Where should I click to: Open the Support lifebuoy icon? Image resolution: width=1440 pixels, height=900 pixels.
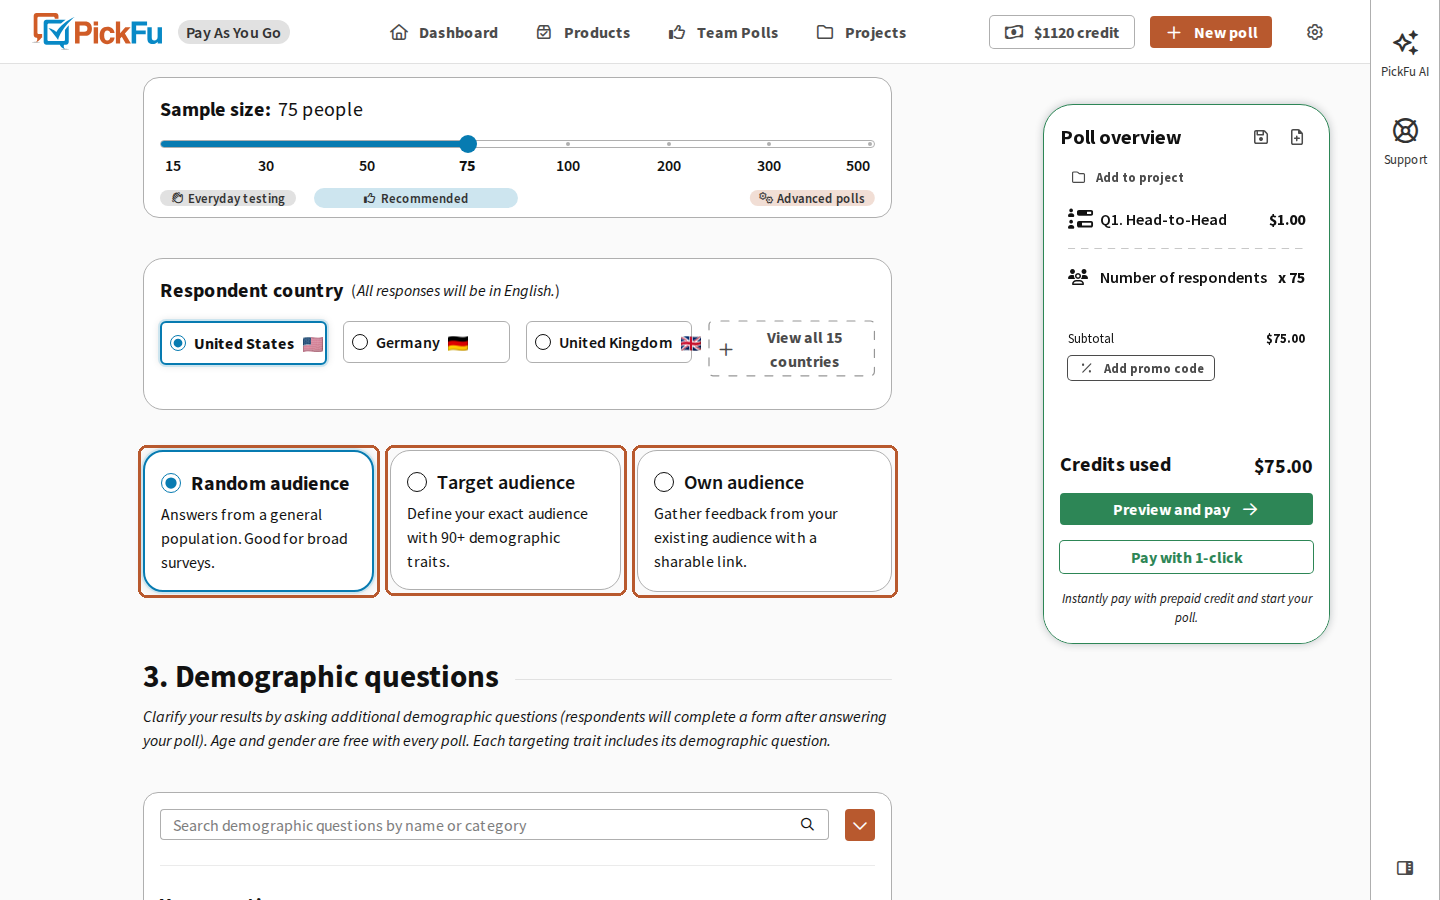1405,130
